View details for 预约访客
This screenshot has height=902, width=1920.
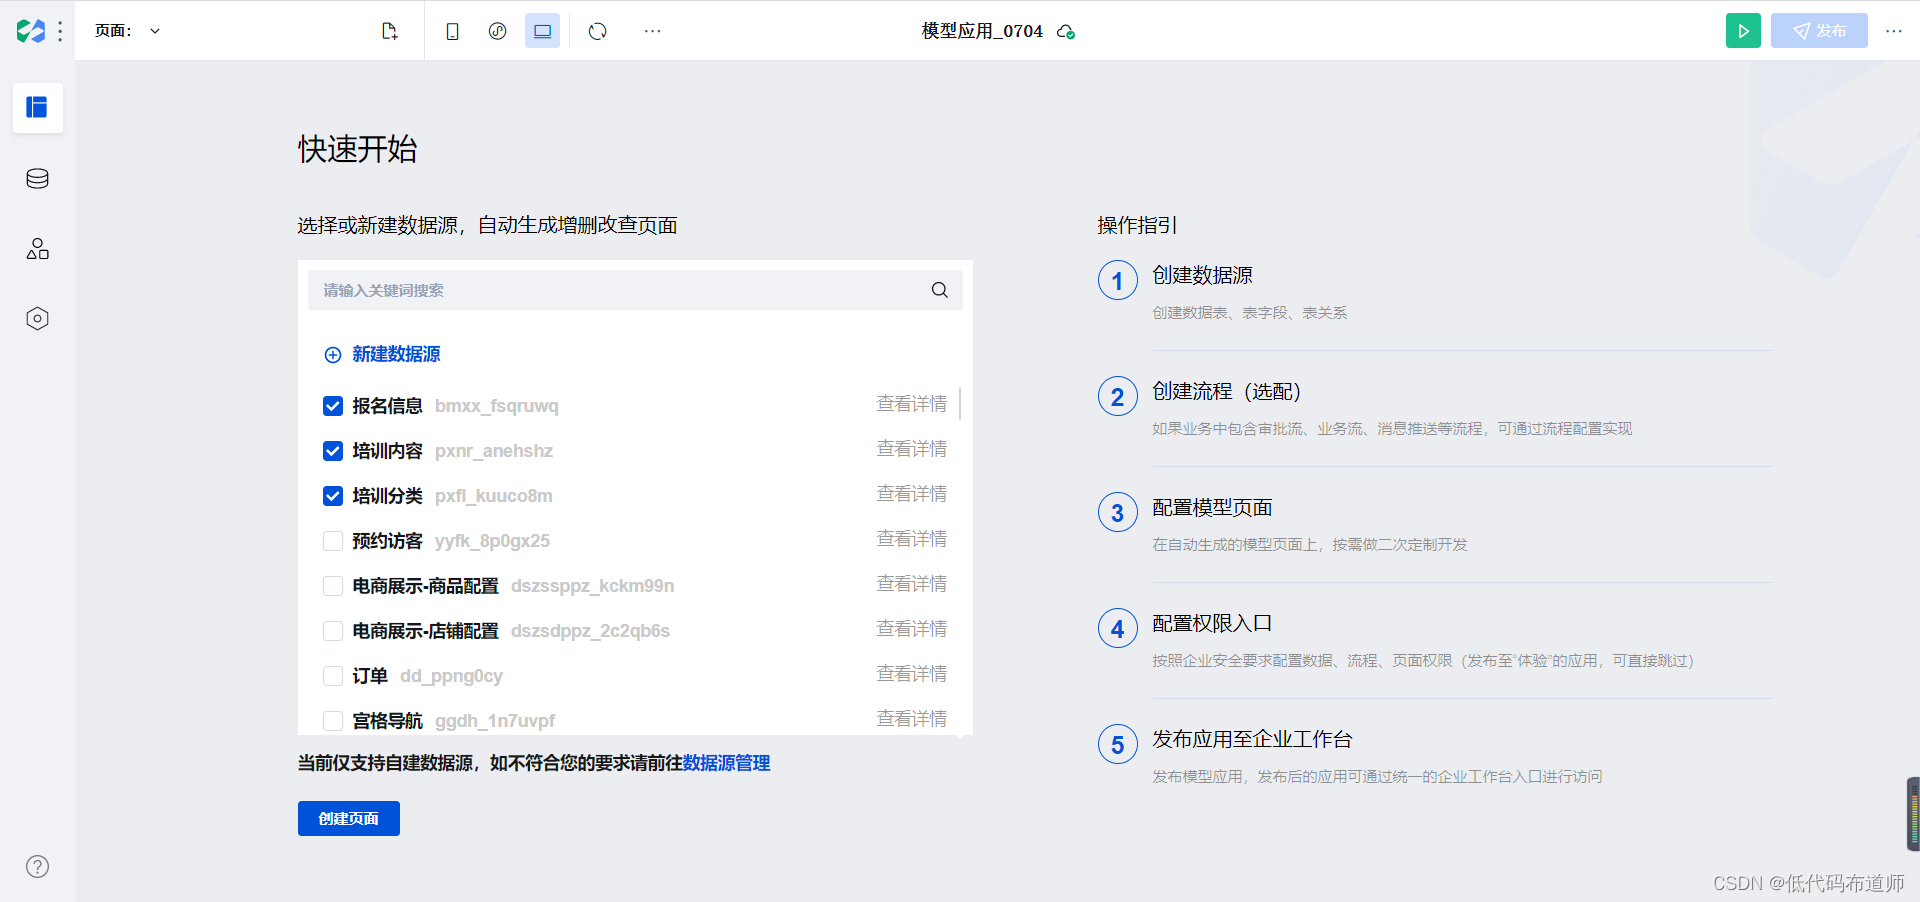912,539
